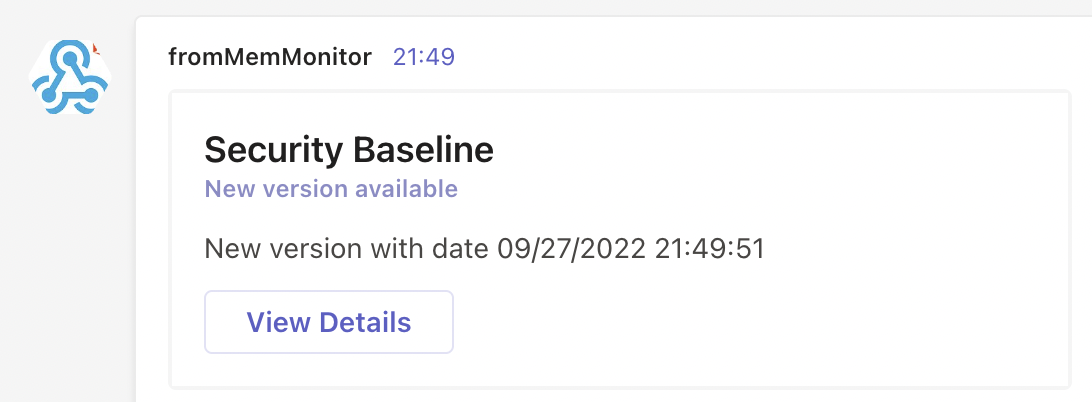The width and height of the screenshot is (1092, 402).
Task: Click the fromMemMonitor sender name
Action: pyautogui.click(x=271, y=57)
